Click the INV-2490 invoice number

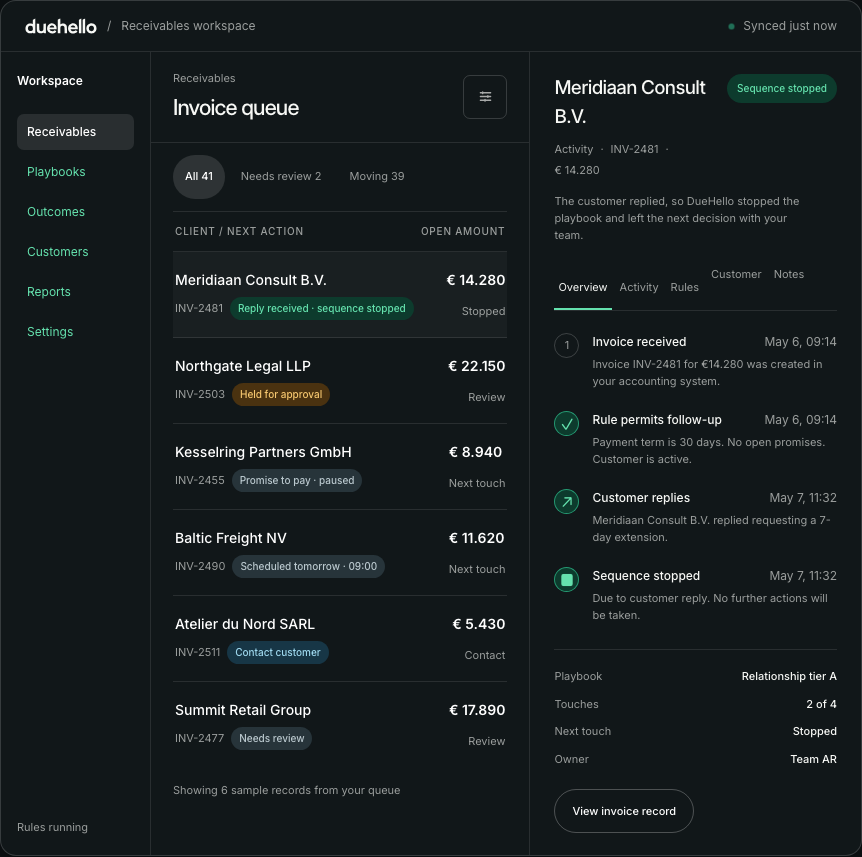[x=200, y=567]
